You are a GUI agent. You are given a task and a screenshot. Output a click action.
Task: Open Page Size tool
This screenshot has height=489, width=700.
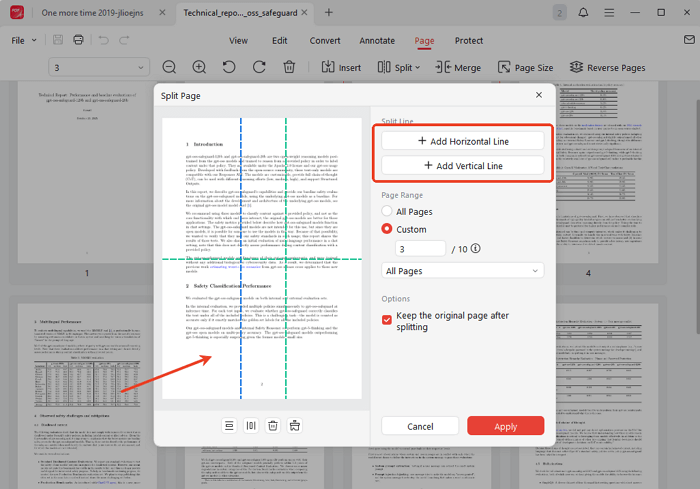525,67
